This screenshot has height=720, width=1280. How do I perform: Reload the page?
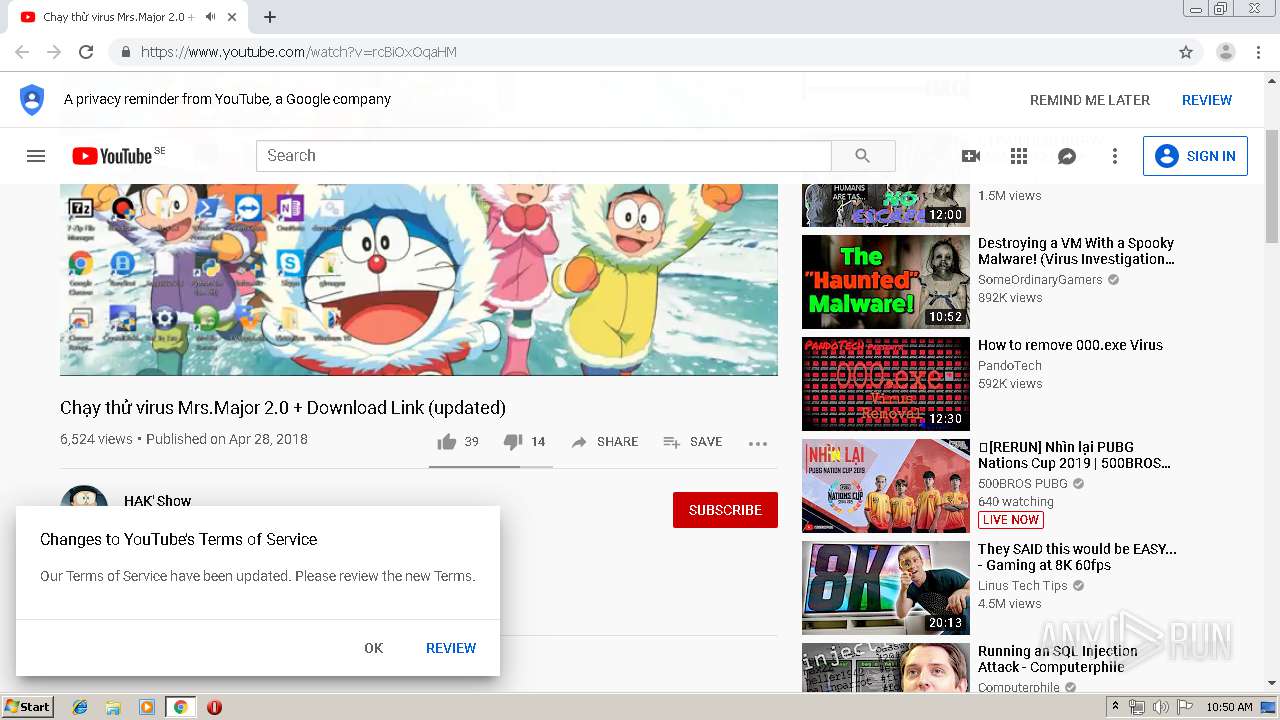tap(86, 52)
